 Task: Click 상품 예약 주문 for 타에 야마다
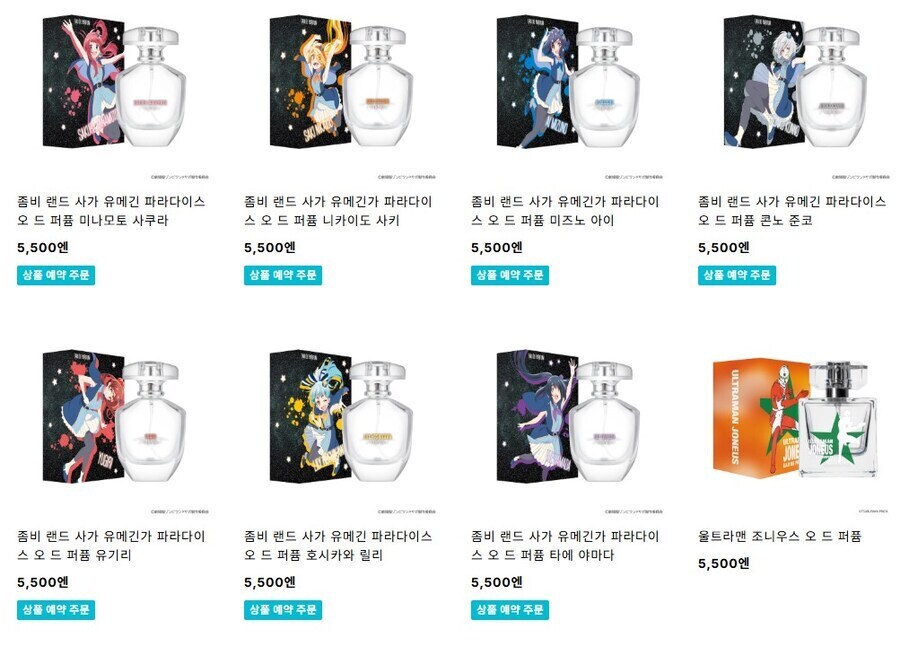(510, 610)
